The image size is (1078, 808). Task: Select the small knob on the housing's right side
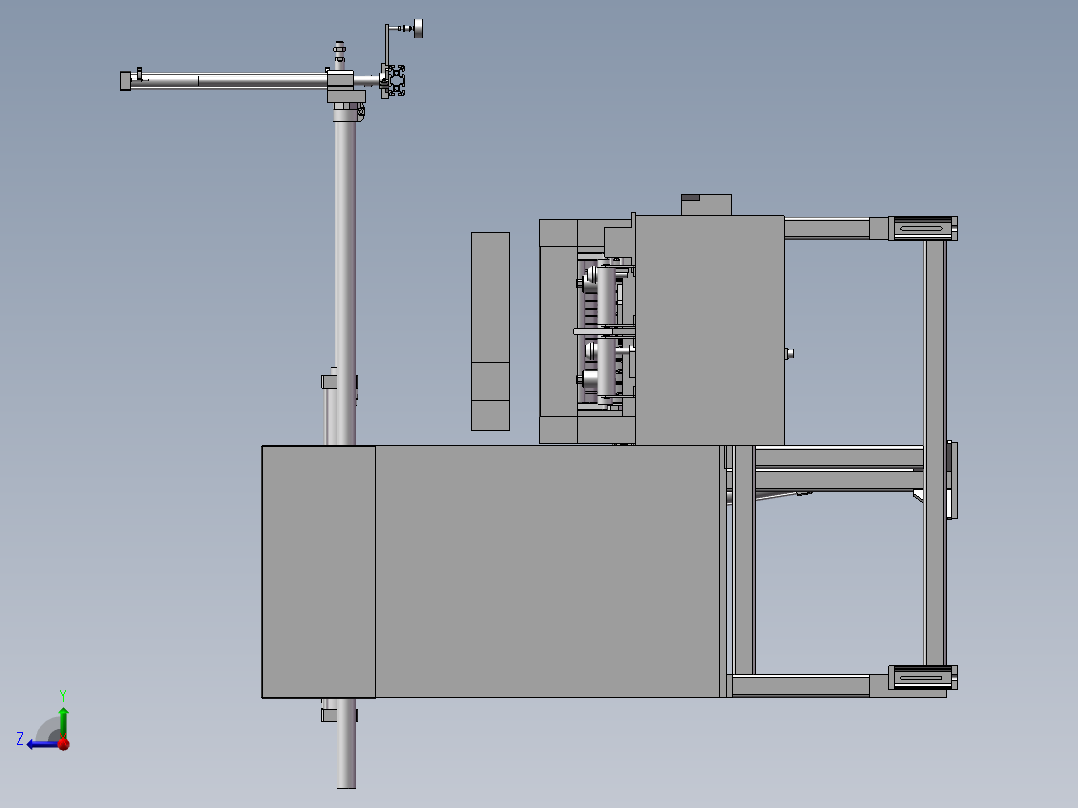click(790, 353)
